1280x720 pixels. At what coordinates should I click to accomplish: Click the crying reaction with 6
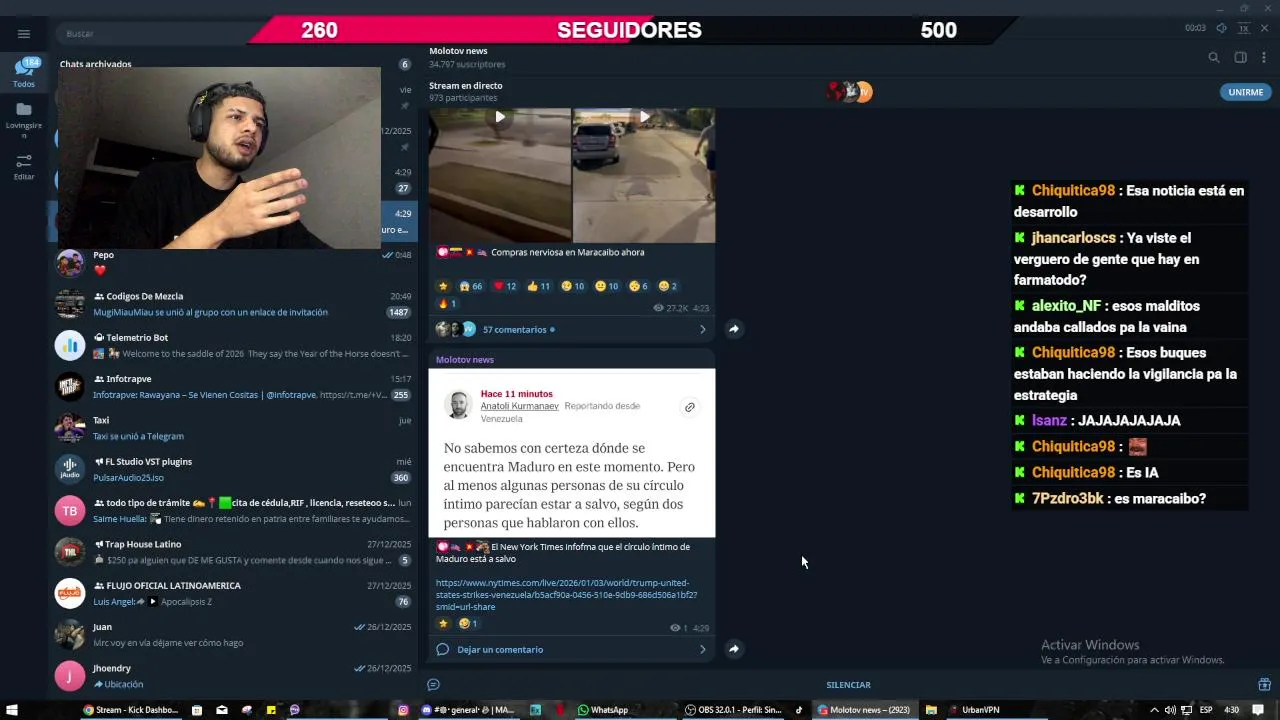point(638,286)
